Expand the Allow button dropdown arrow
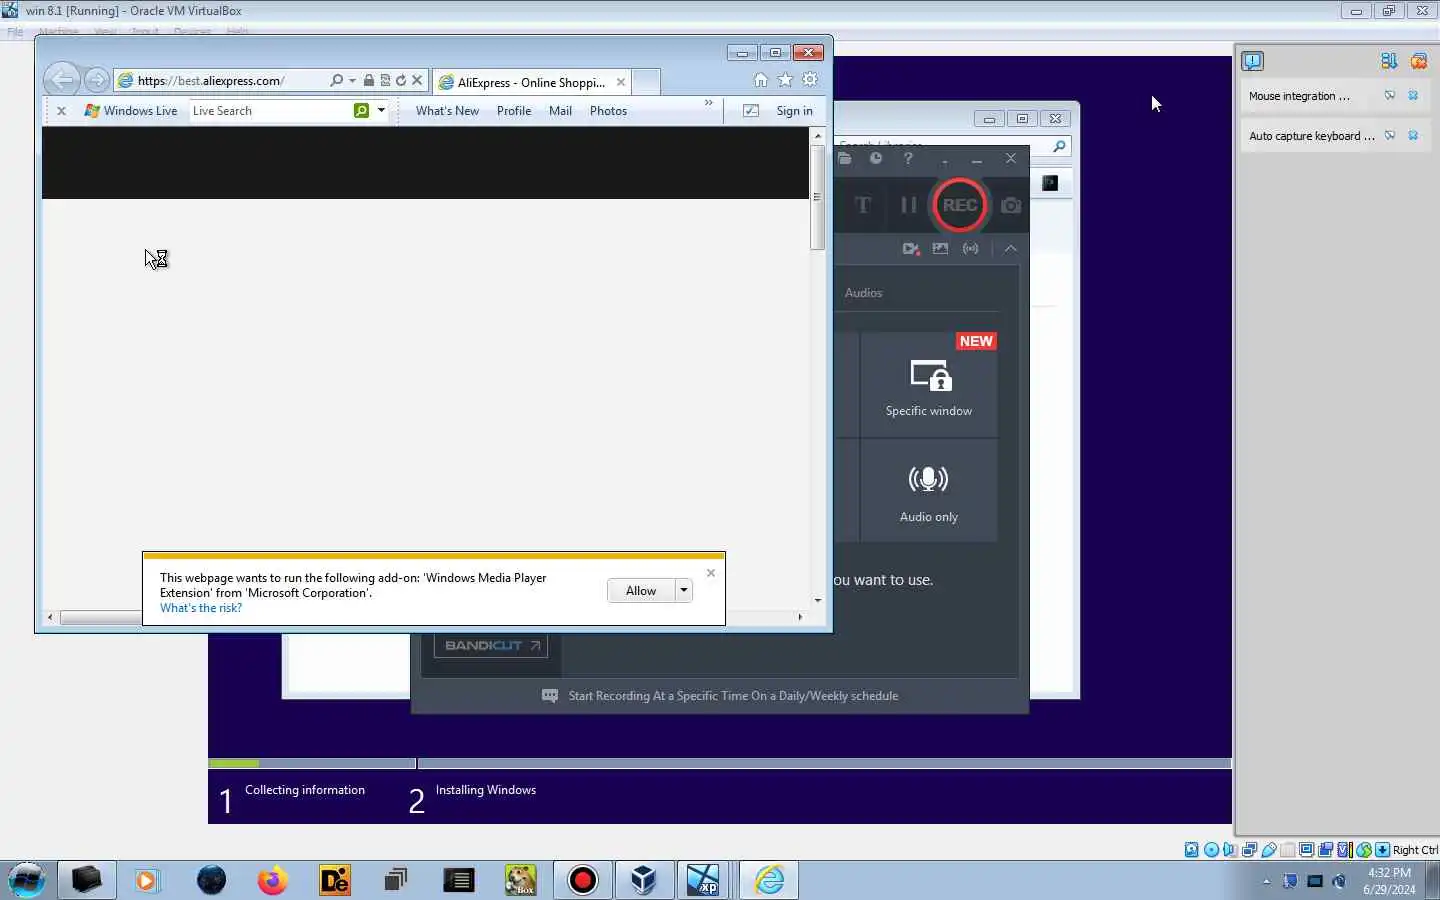 click(x=684, y=591)
